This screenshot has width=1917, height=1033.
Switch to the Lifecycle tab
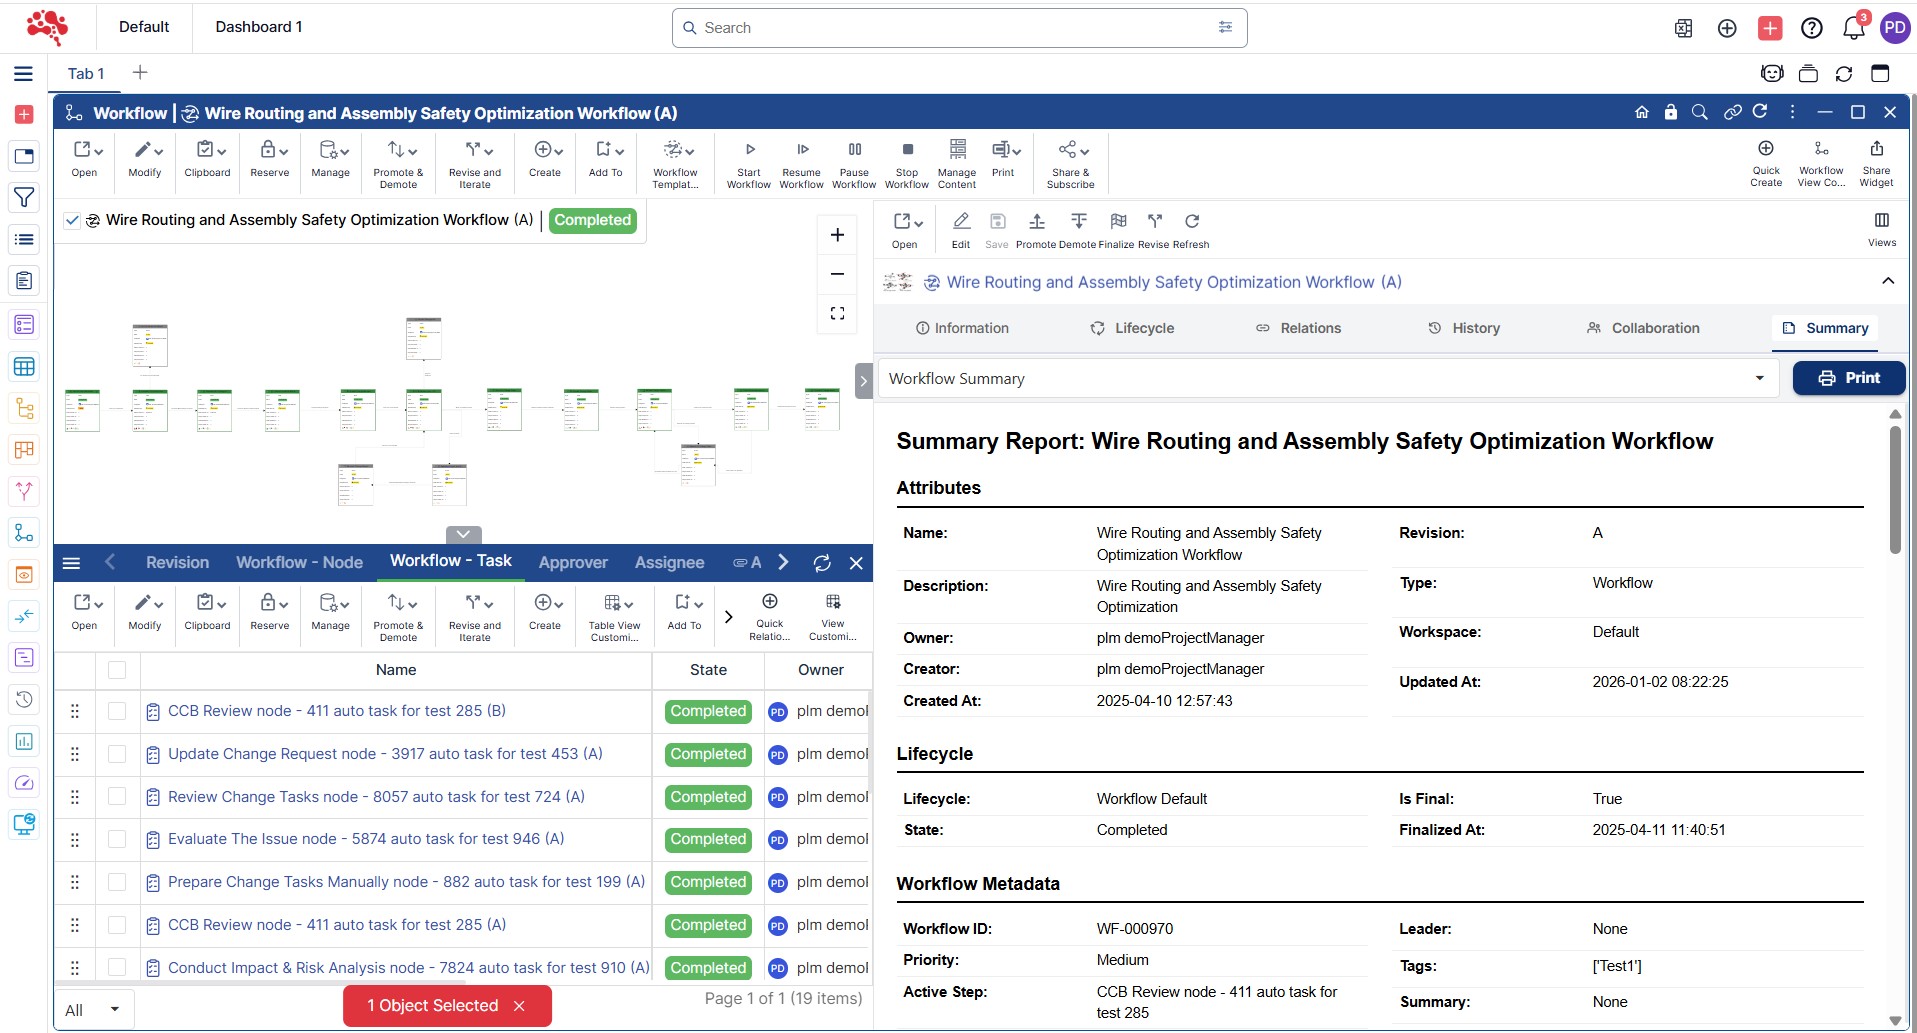point(1132,328)
